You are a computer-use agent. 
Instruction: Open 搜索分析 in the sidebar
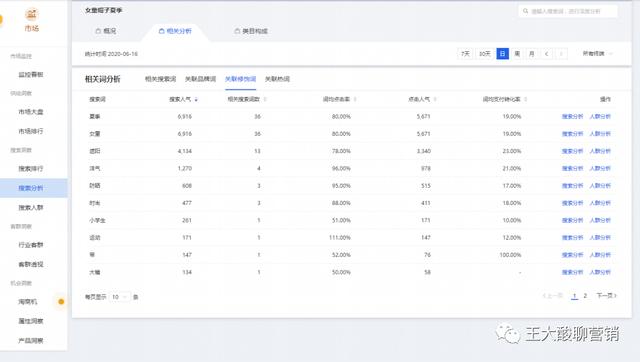click(31, 188)
